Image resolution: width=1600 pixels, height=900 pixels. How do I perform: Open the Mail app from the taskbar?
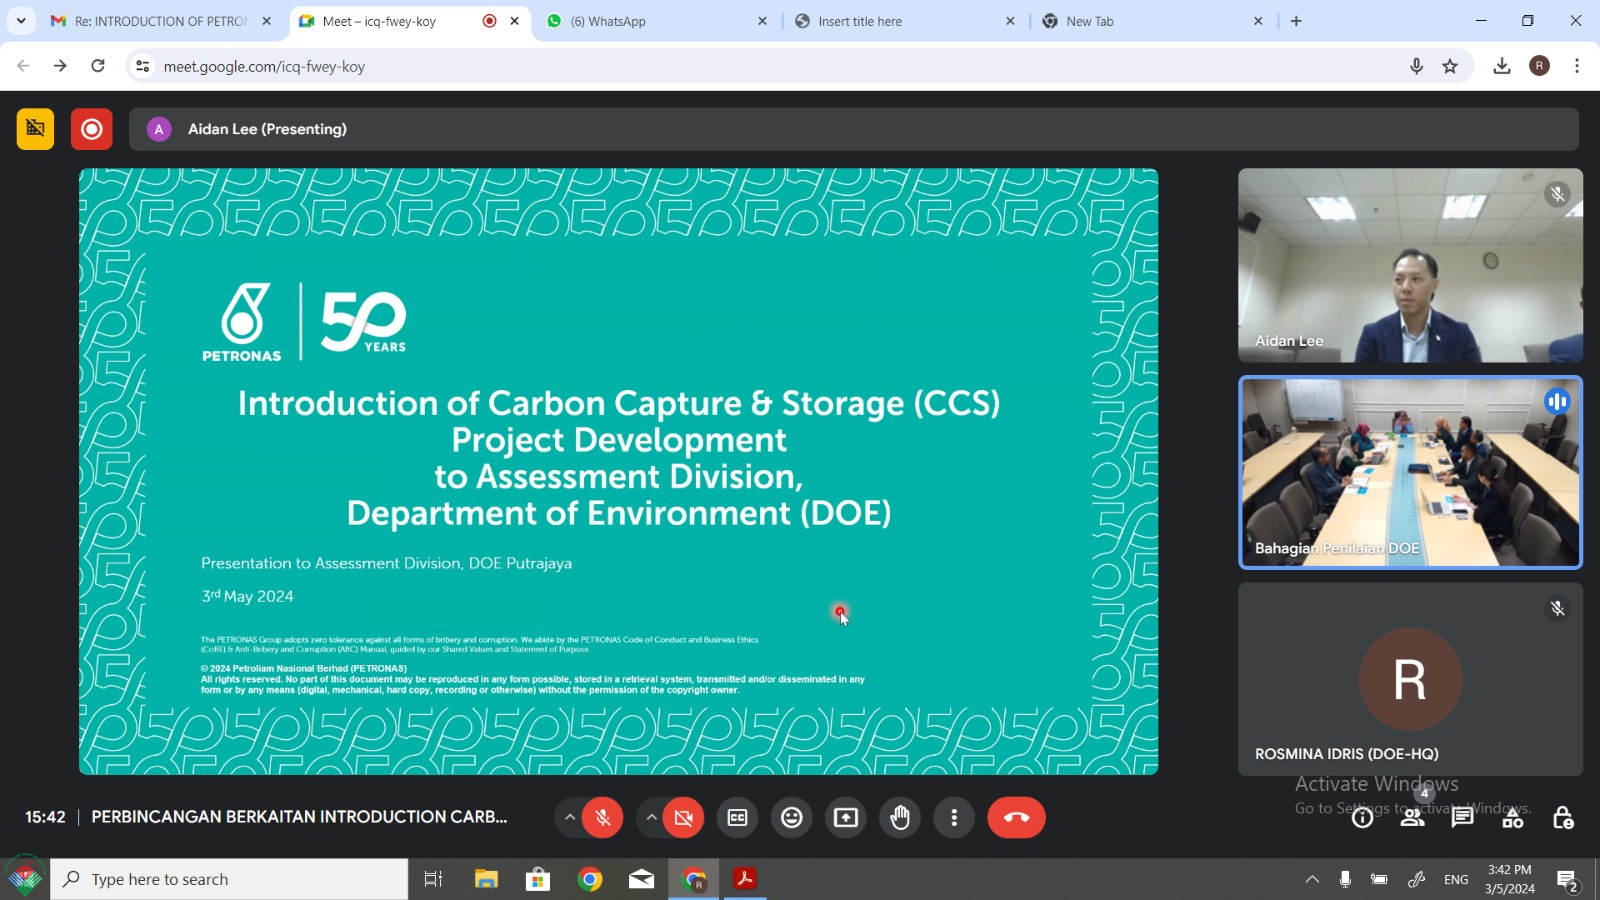(642, 879)
